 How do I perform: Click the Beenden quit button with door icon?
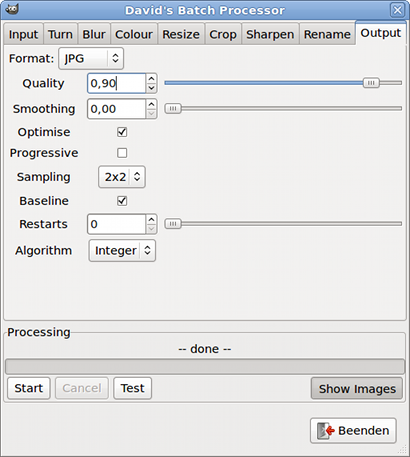tap(353, 430)
